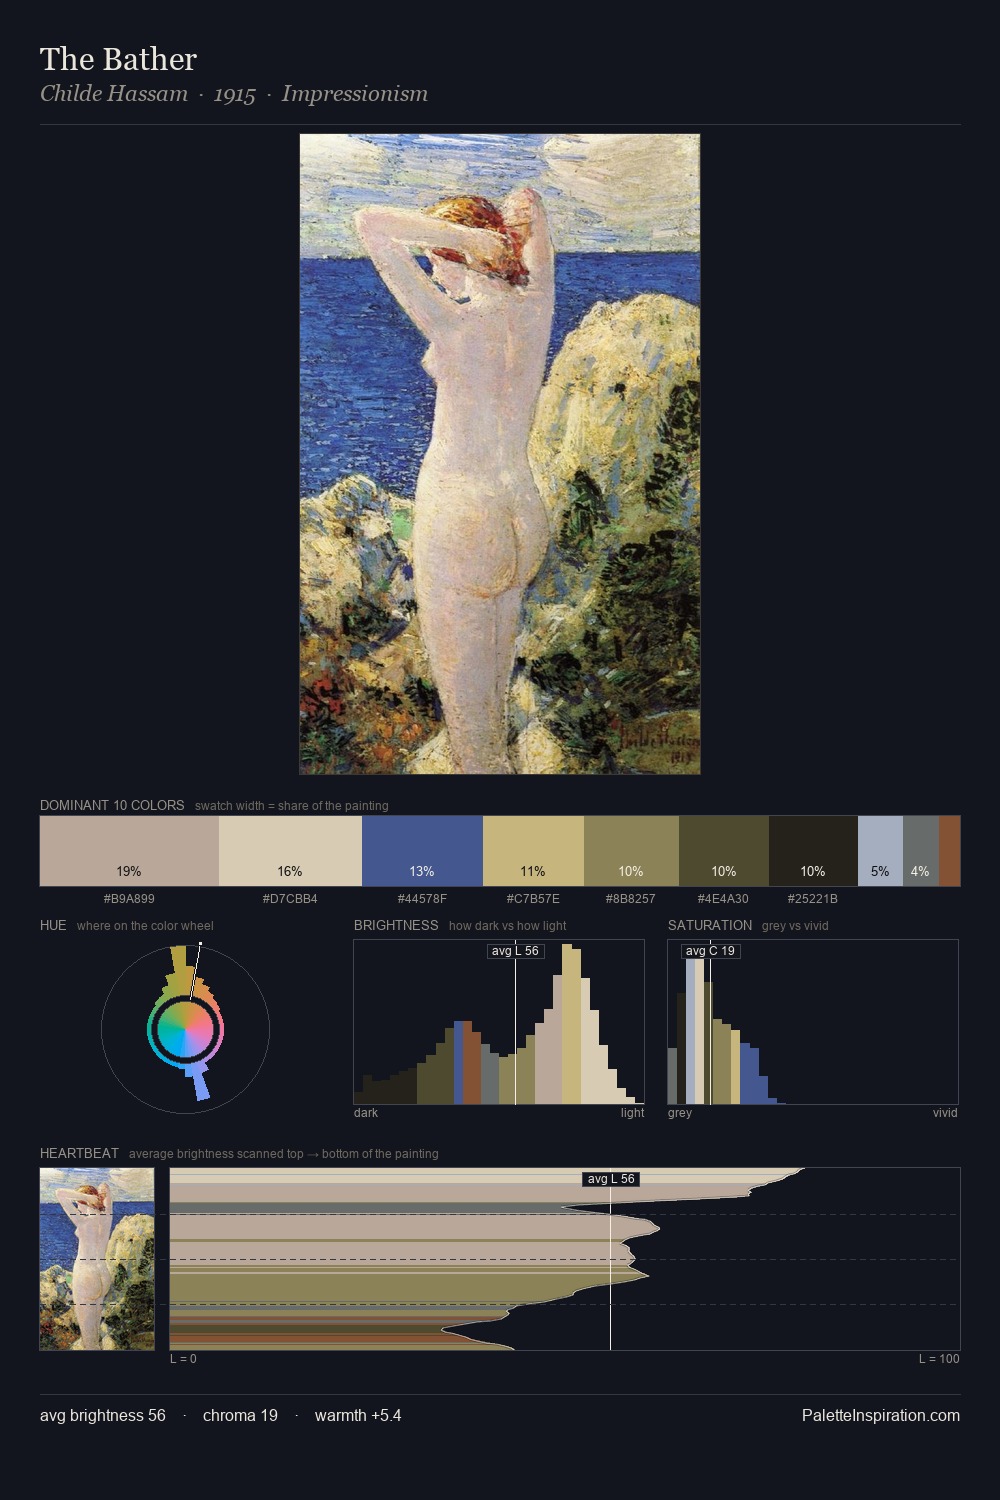Click the hex label '#C7B57E'
Screen dimensions: 1000x1500
533,898
